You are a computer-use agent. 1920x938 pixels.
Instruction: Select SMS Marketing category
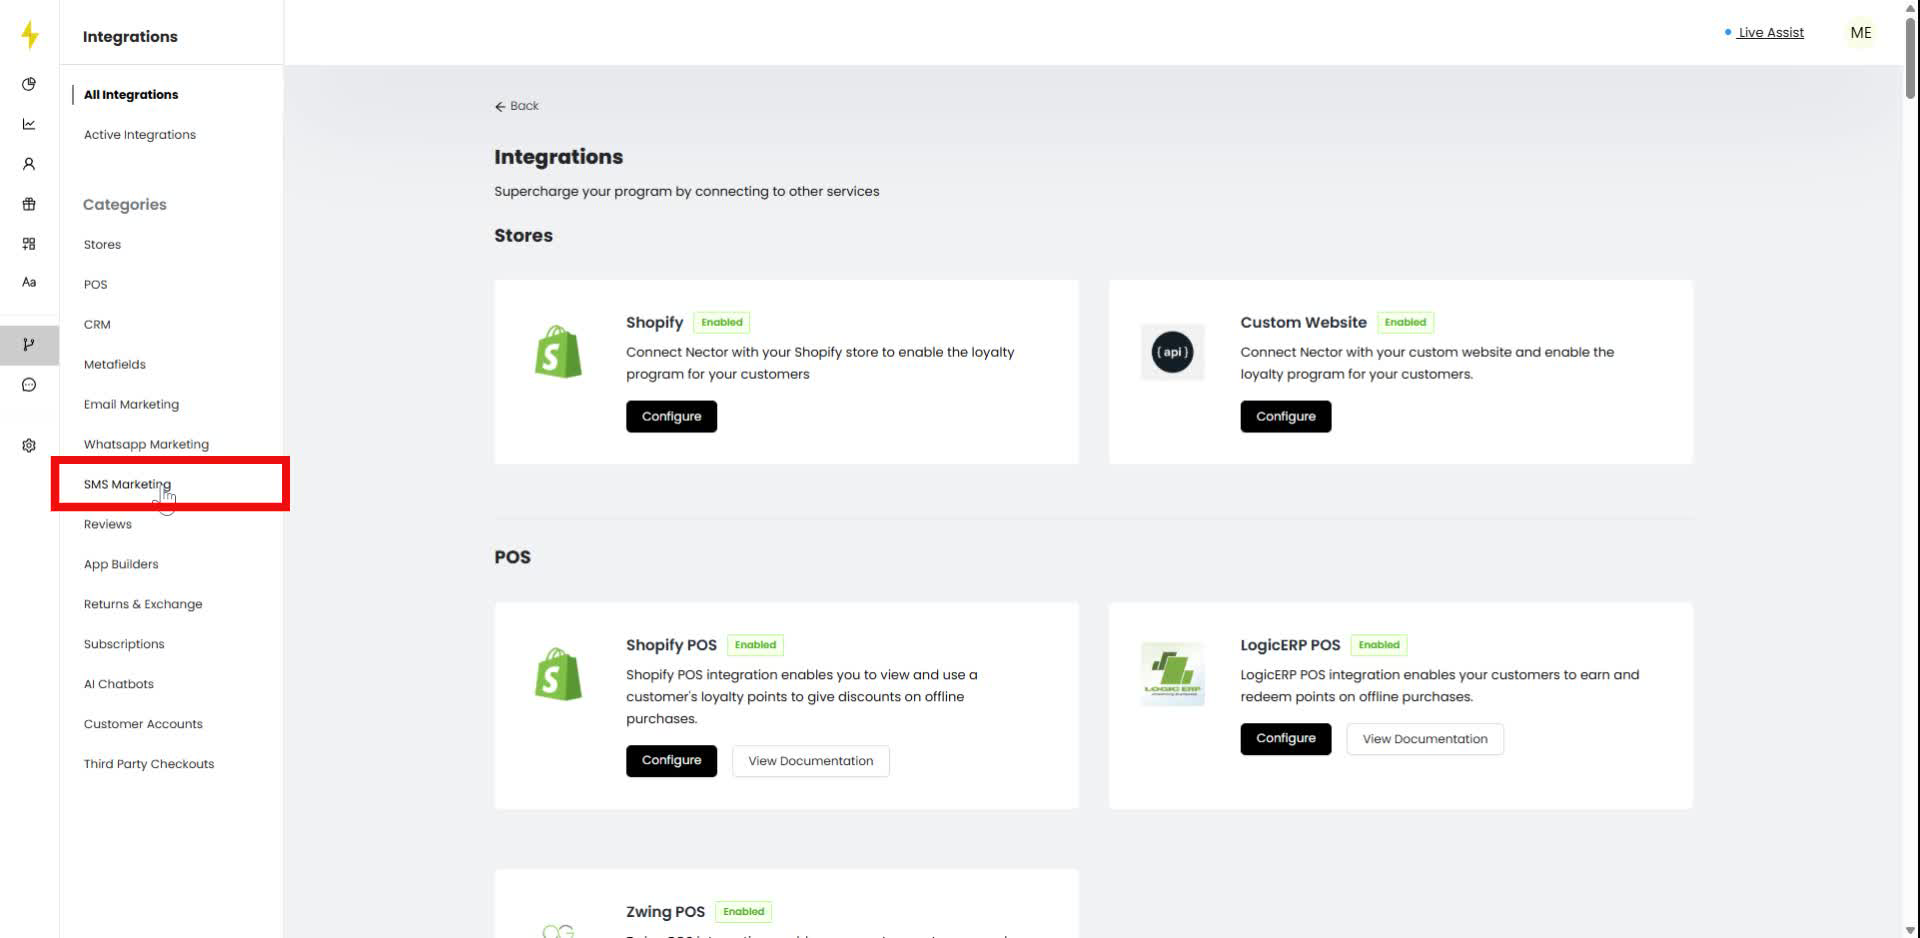click(127, 484)
